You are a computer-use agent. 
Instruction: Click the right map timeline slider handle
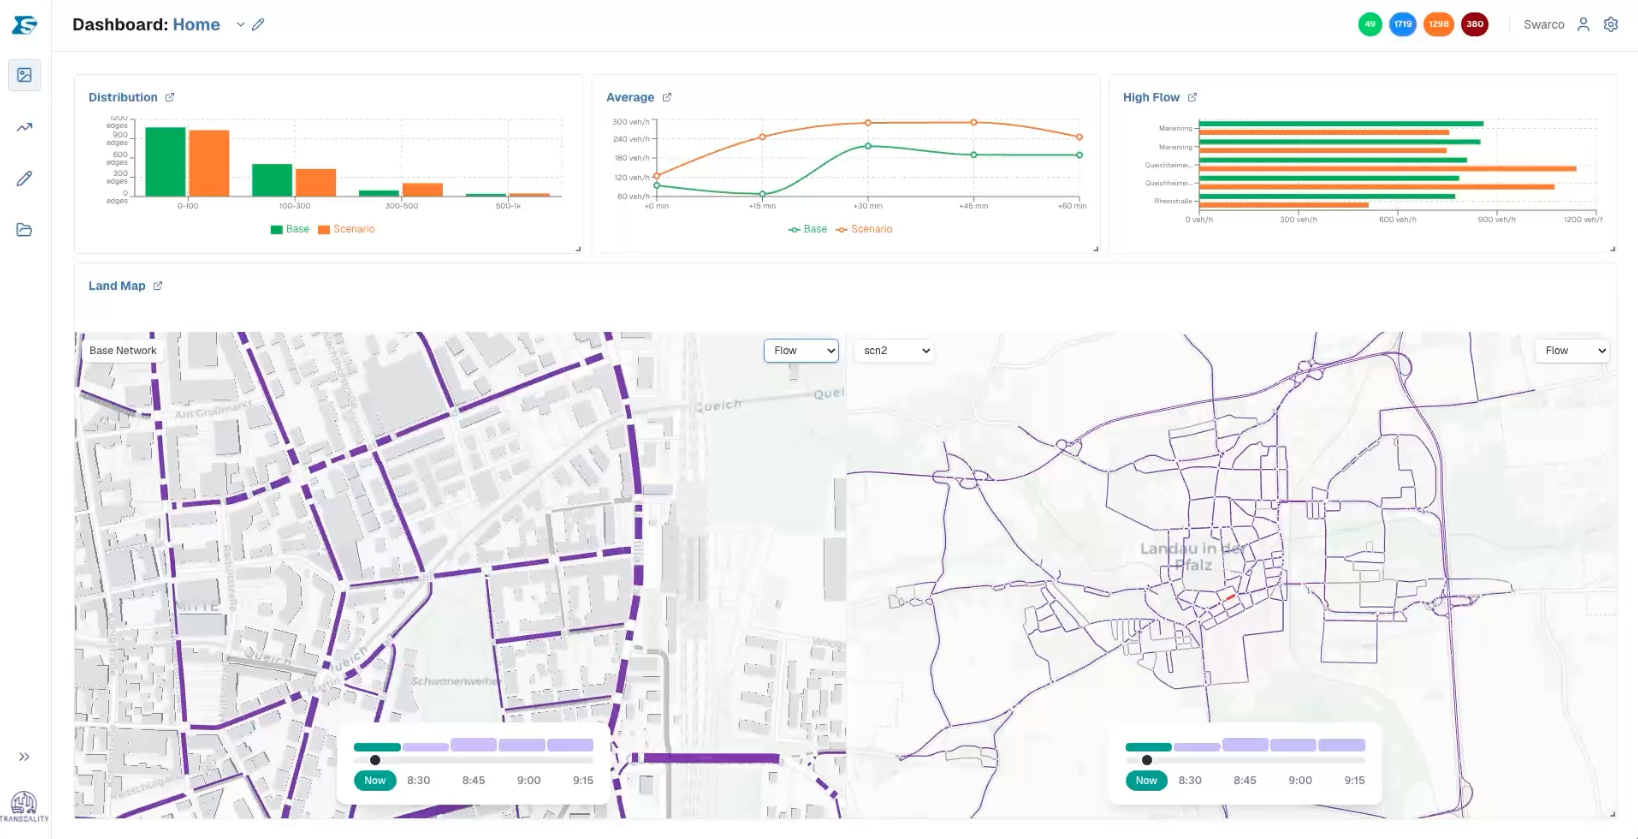coord(1147,760)
